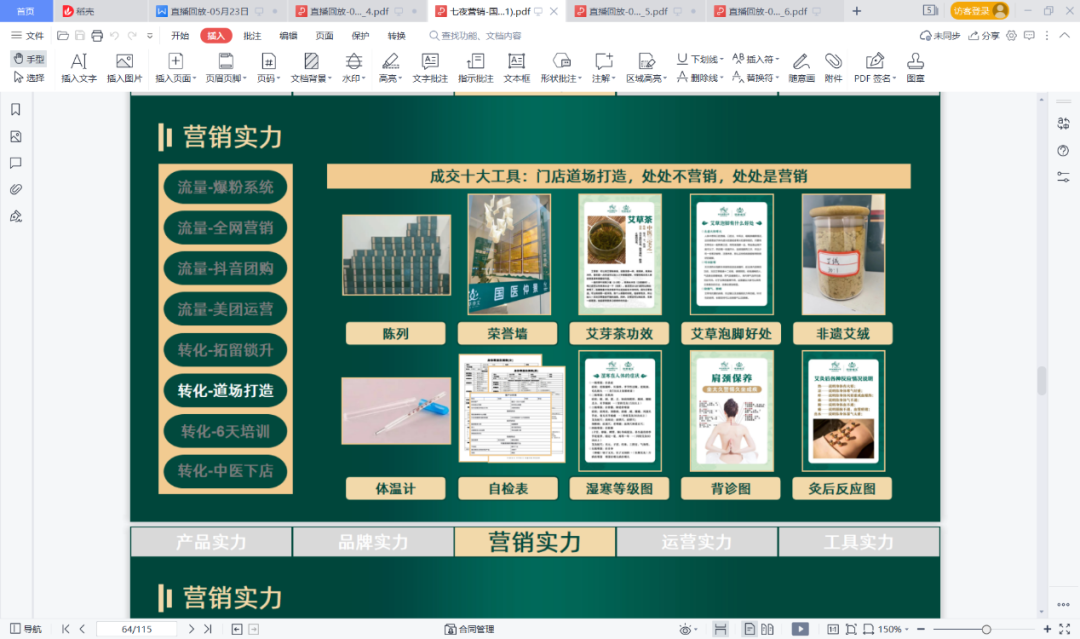Go to the previous page
Image resolution: width=1080 pixels, height=639 pixels.
coord(83,629)
